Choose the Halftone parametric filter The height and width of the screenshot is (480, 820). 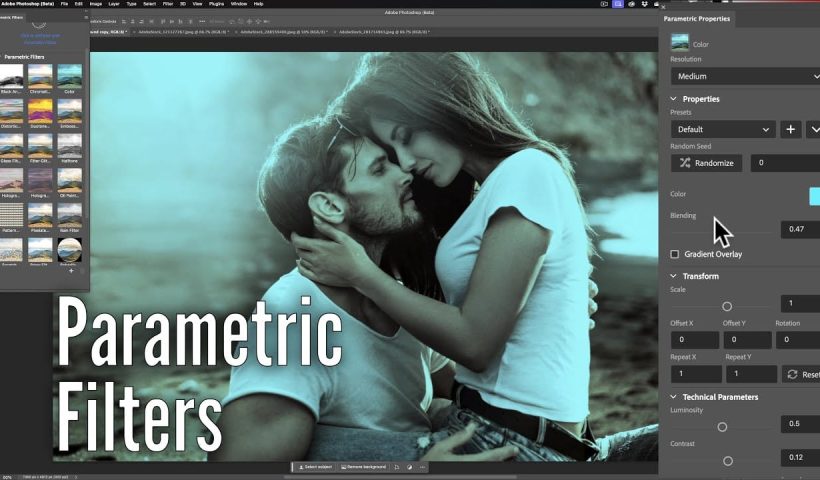69,145
